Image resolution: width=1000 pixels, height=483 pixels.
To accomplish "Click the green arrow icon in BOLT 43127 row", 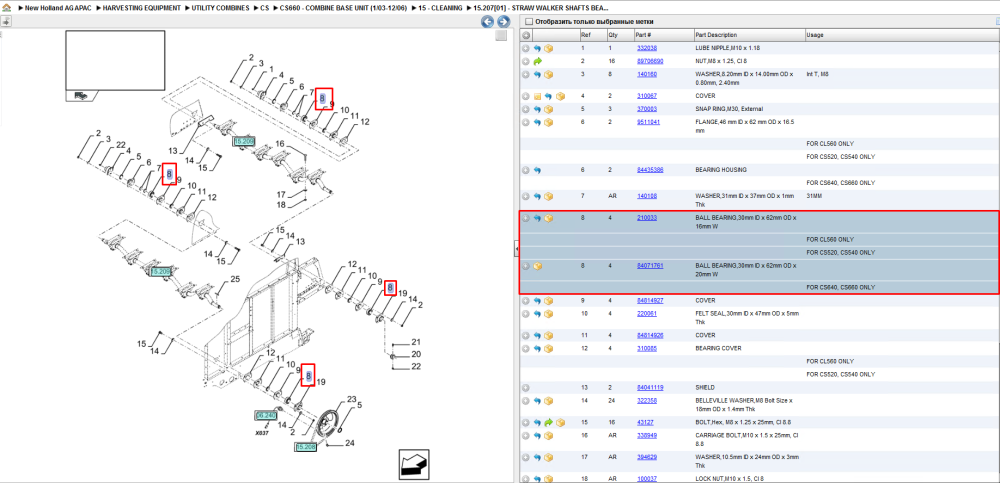I will (x=548, y=422).
